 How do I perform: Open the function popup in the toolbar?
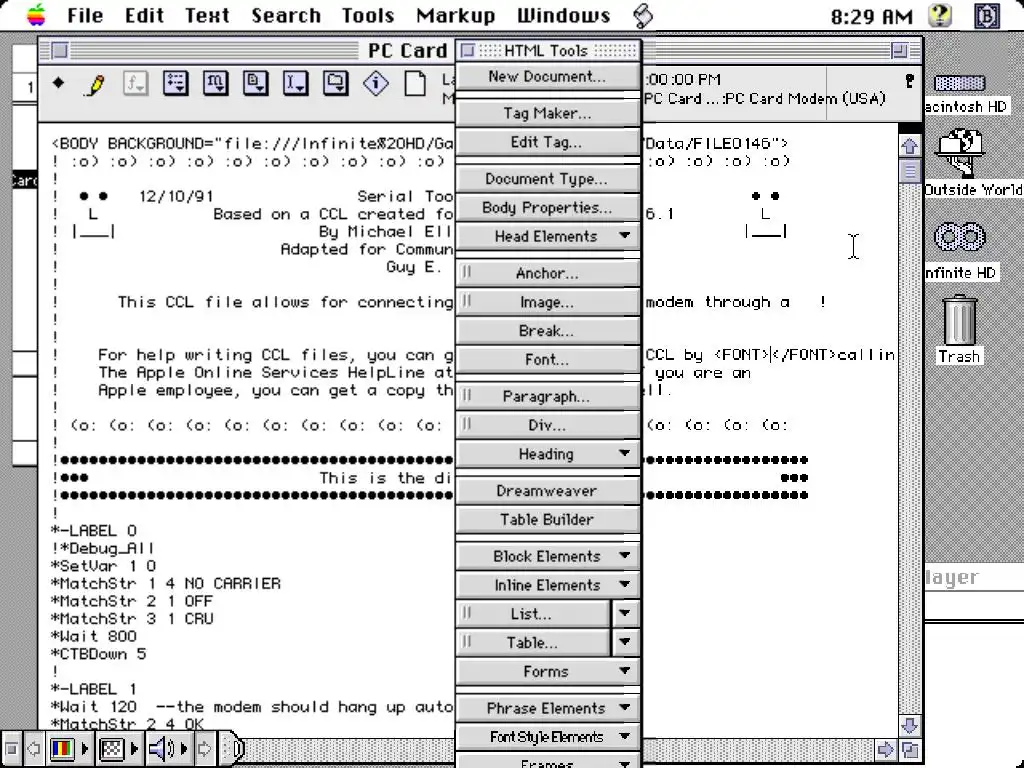tap(135, 84)
